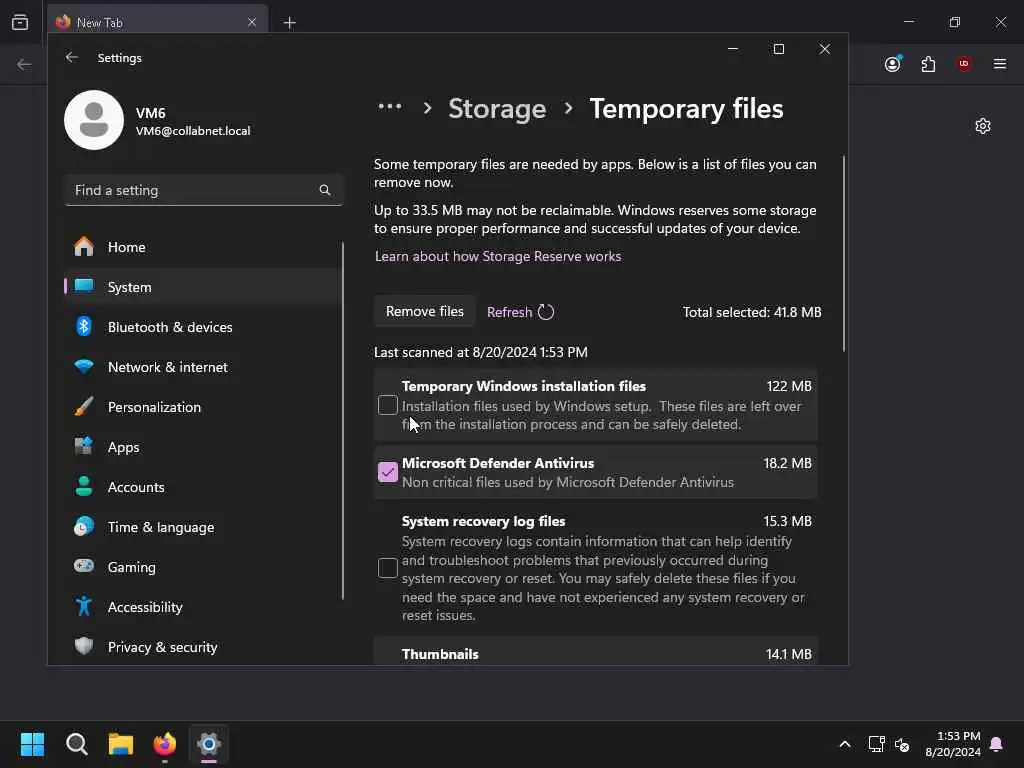Close the Firefox New Tab
1024x768 pixels.
[x=252, y=22]
